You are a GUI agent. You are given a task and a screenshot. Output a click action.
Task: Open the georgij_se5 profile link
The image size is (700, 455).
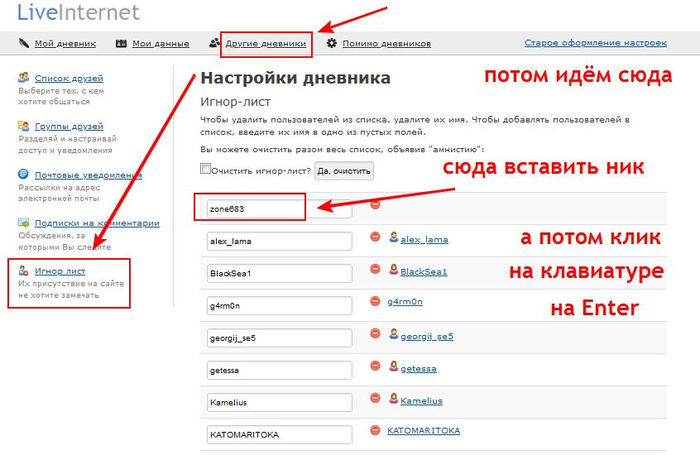point(427,336)
